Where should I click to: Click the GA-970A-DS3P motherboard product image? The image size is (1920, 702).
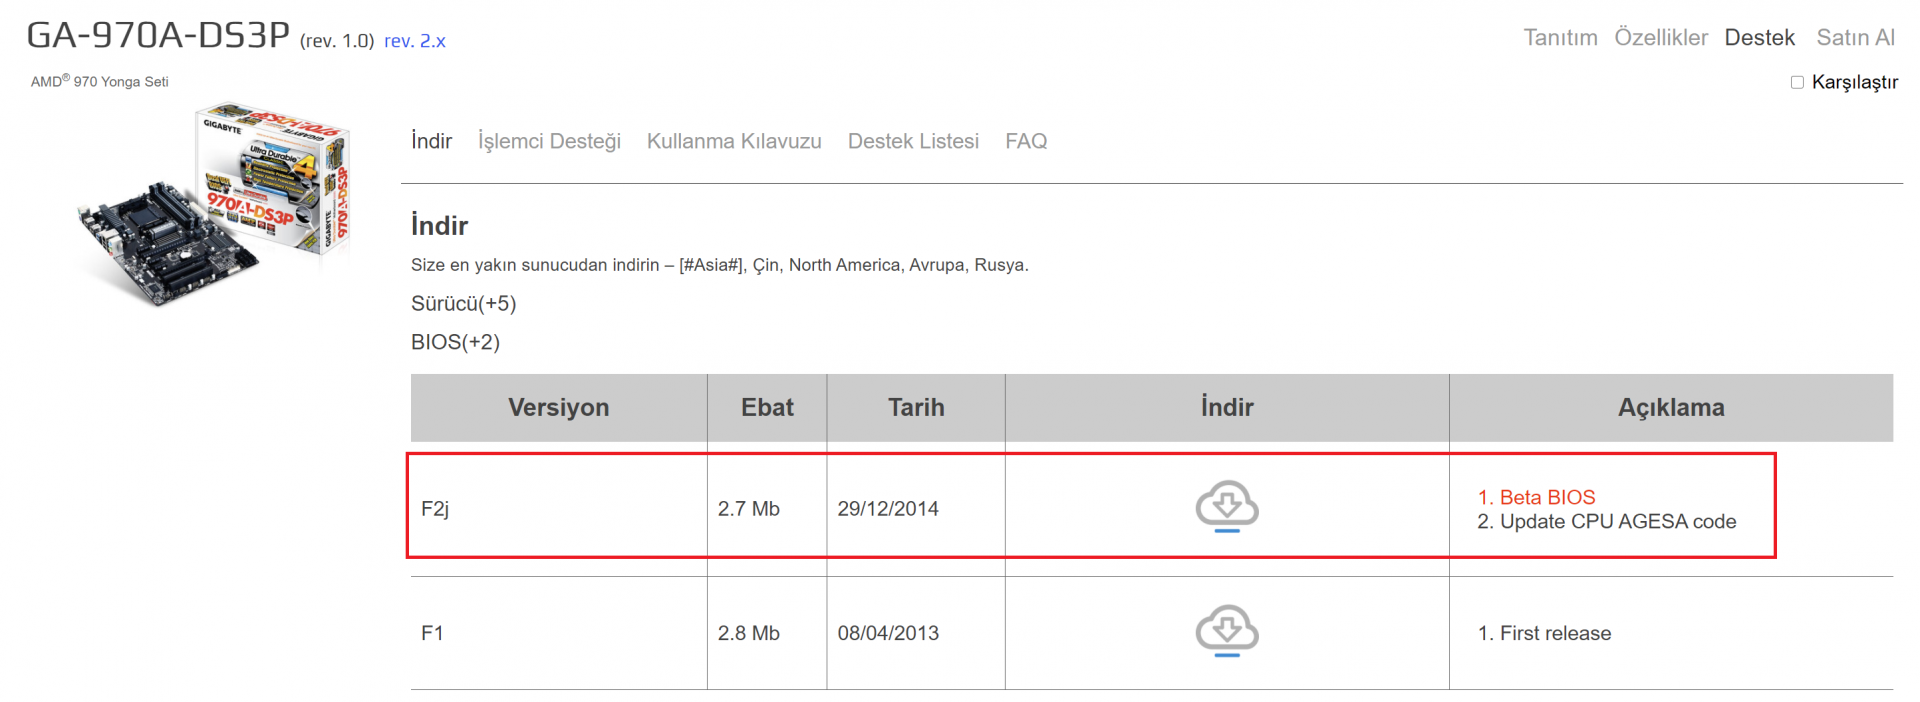pos(215,203)
